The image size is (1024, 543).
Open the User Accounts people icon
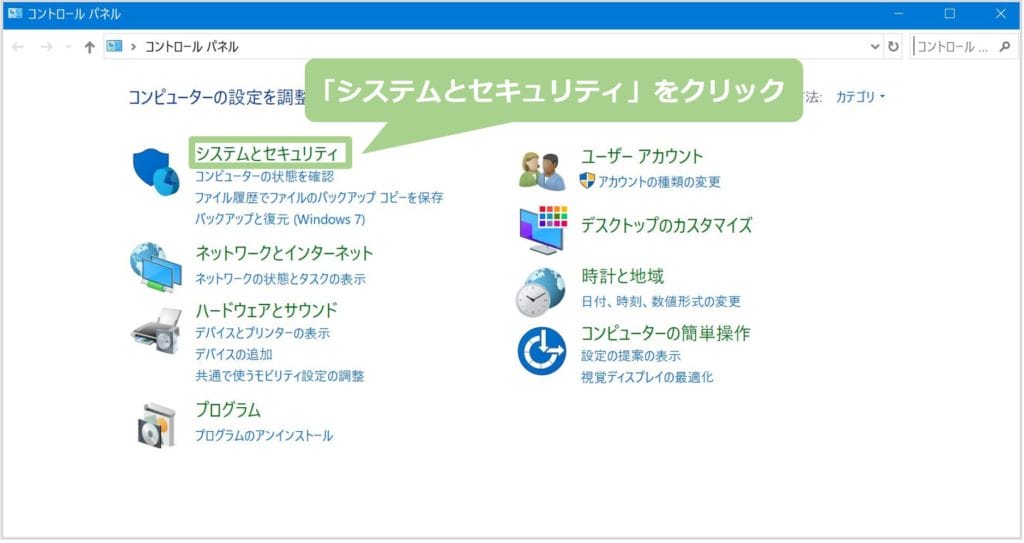point(542,171)
